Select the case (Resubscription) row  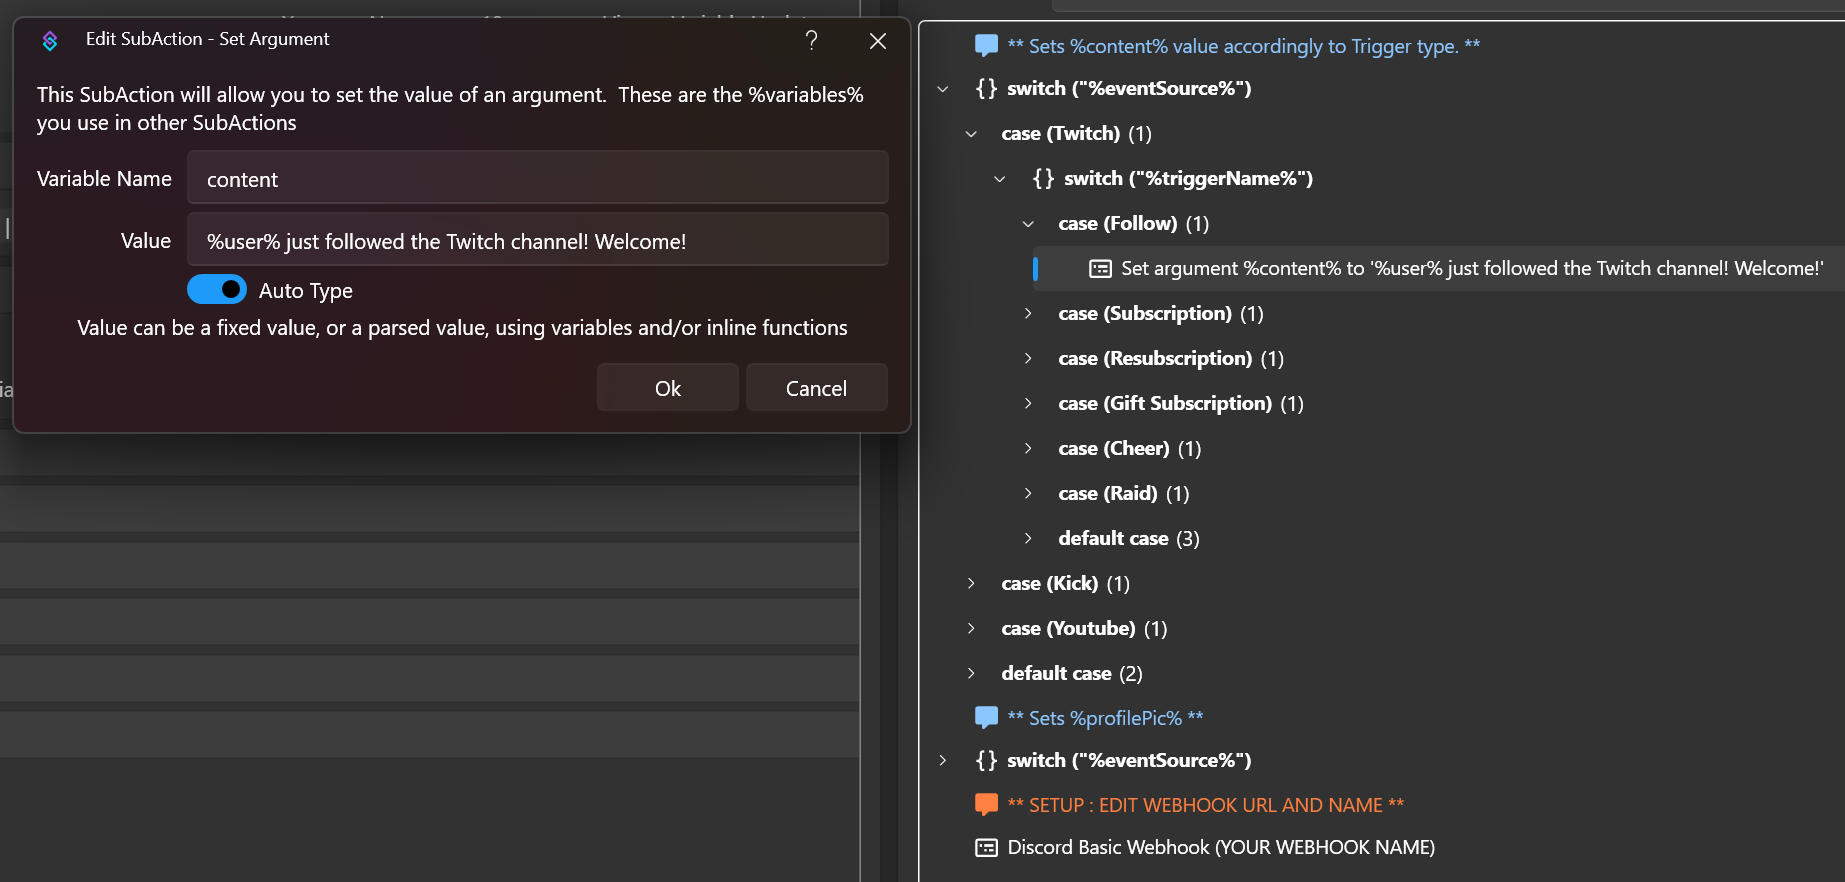1171,358
